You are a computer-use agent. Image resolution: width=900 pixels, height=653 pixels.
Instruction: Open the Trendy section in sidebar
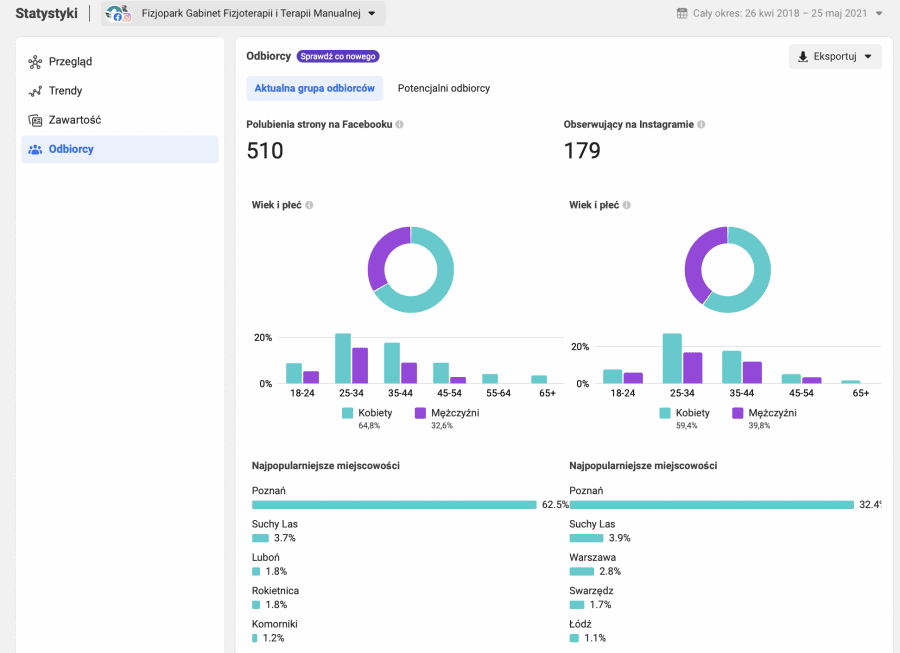pos(65,91)
